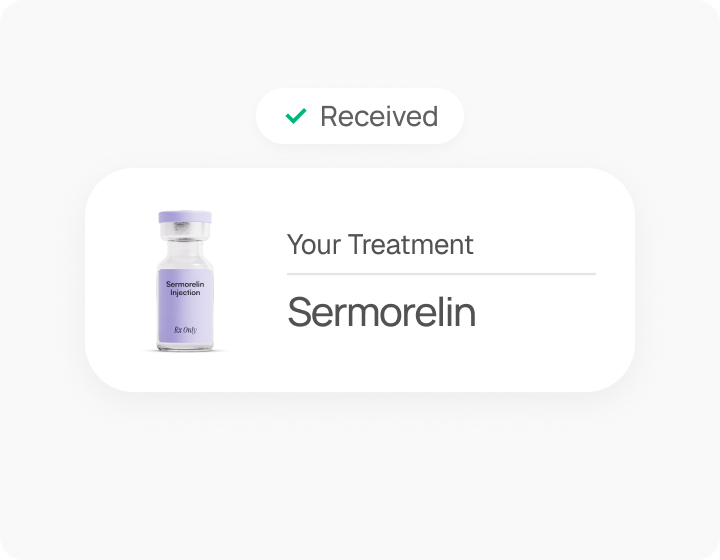720x560 pixels.
Task: Click the large Sermorelin treatment name
Action: point(381,312)
